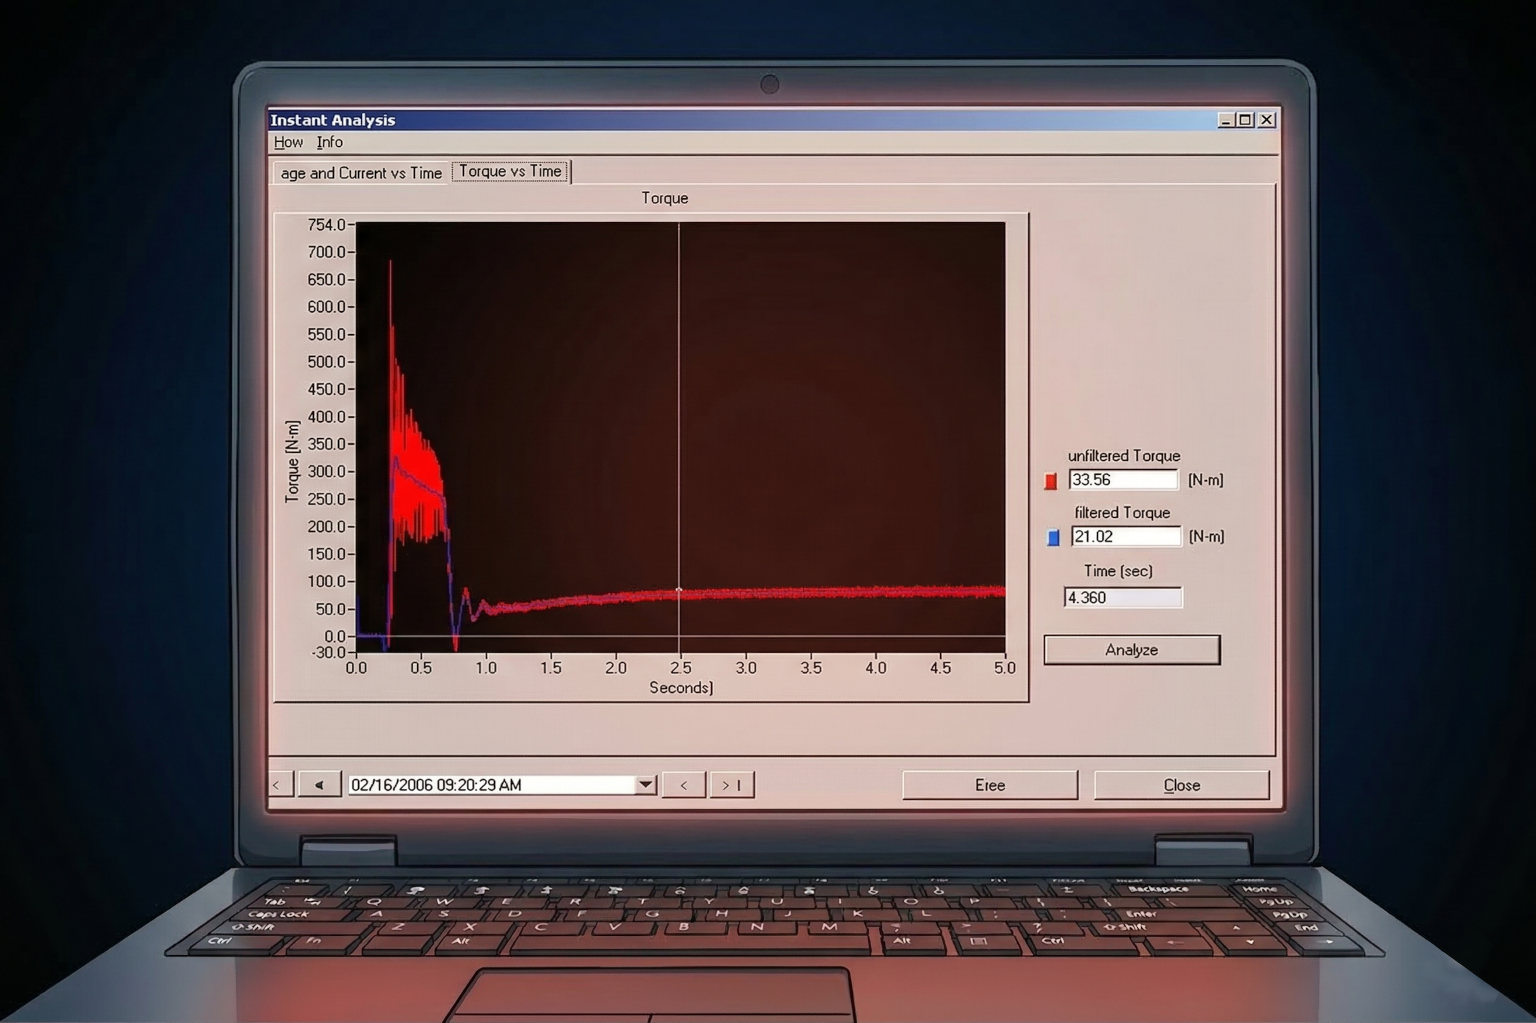Screen dimensions: 1536x1023
Task: Switch to Voltage and Current vs Time tab
Action: pos(360,173)
